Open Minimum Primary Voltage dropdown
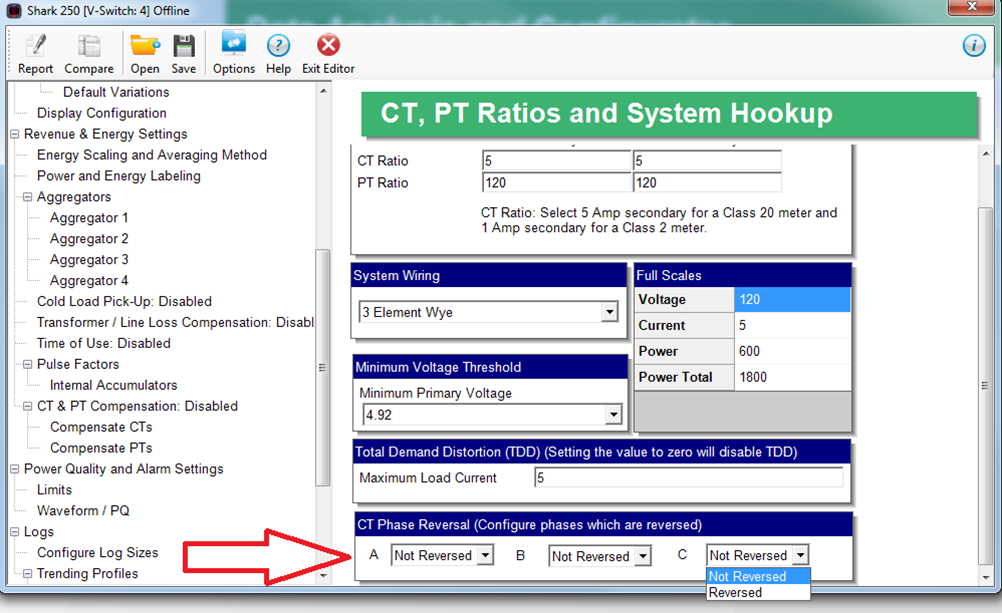The width and height of the screenshot is (1002, 613). 613,415
